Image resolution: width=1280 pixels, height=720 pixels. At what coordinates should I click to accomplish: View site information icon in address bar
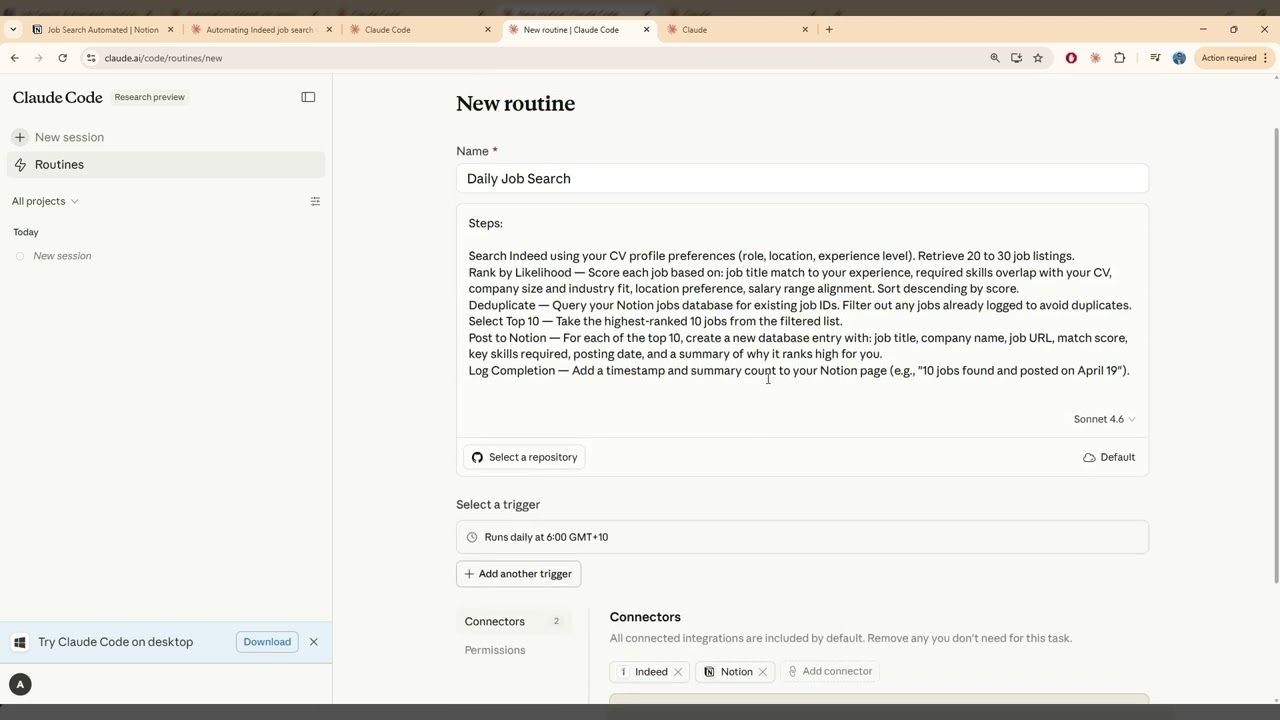[x=91, y=58]
